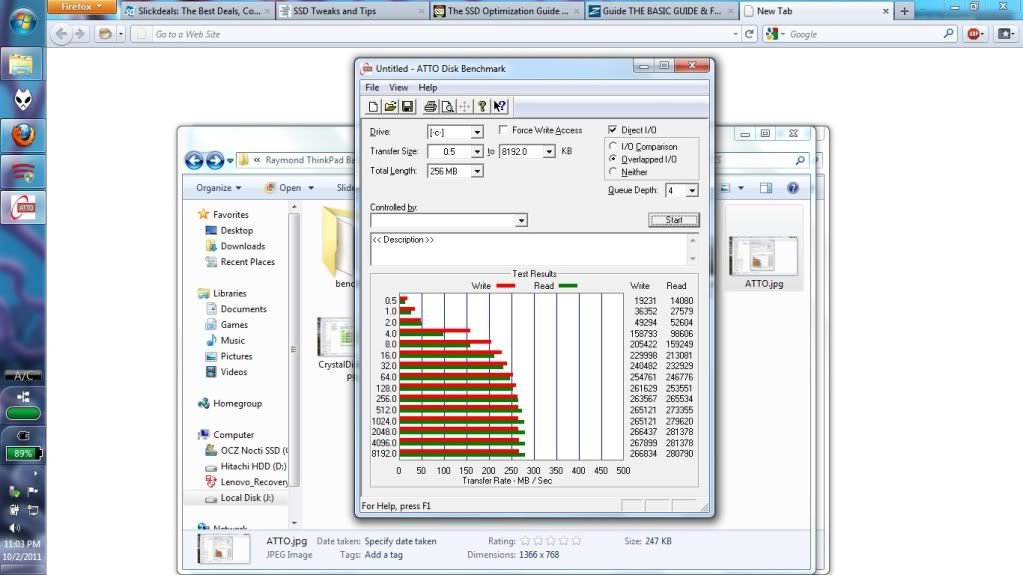Click the Firefox back arrow
This screenshot has height=575, width=1023.
coord(61,34)
